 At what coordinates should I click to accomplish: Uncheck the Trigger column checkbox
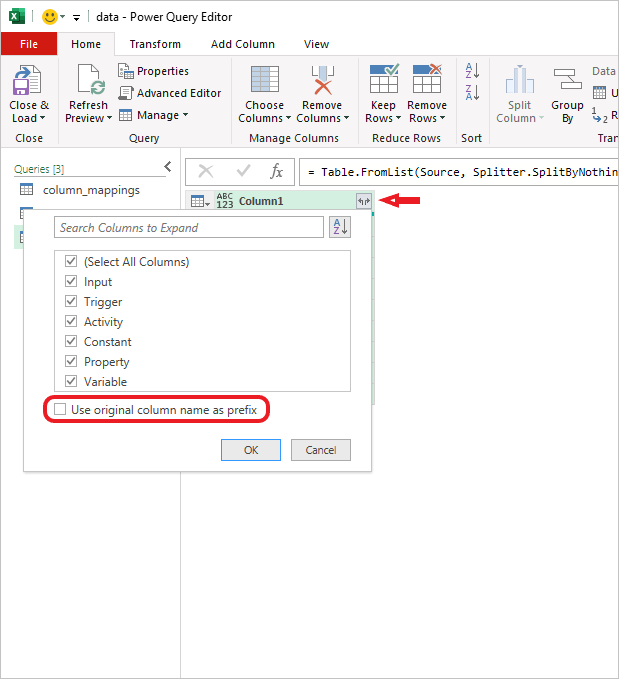tap(71, 301)
